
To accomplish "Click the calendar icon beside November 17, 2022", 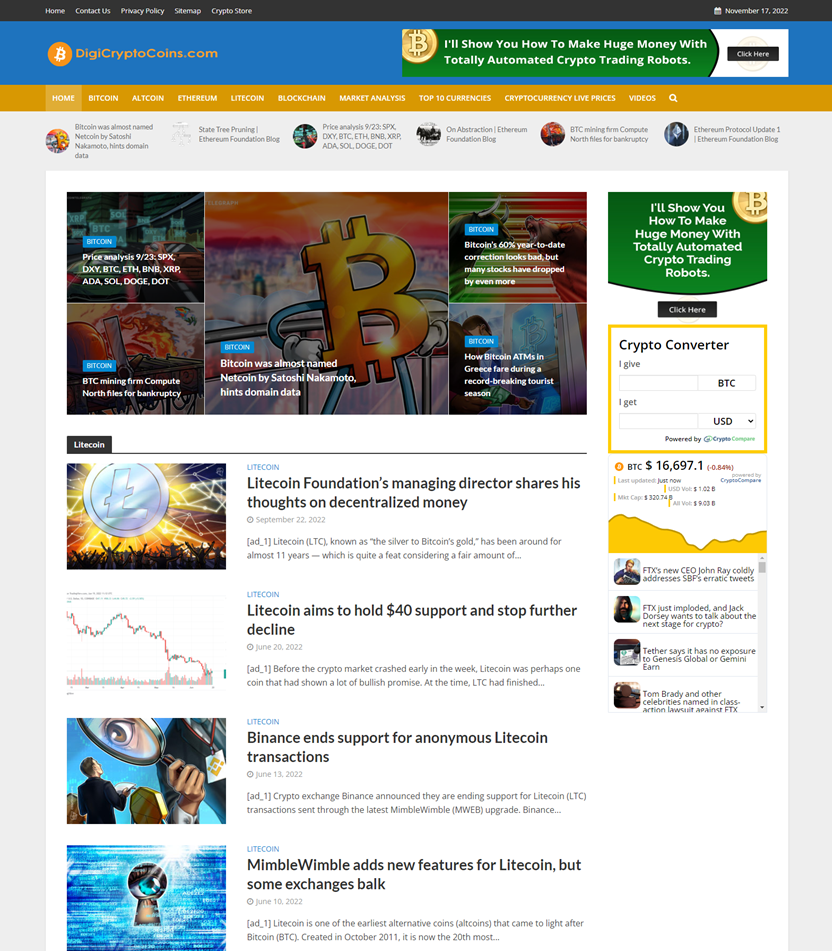I will pyautogui.click(x=717, y=11).
